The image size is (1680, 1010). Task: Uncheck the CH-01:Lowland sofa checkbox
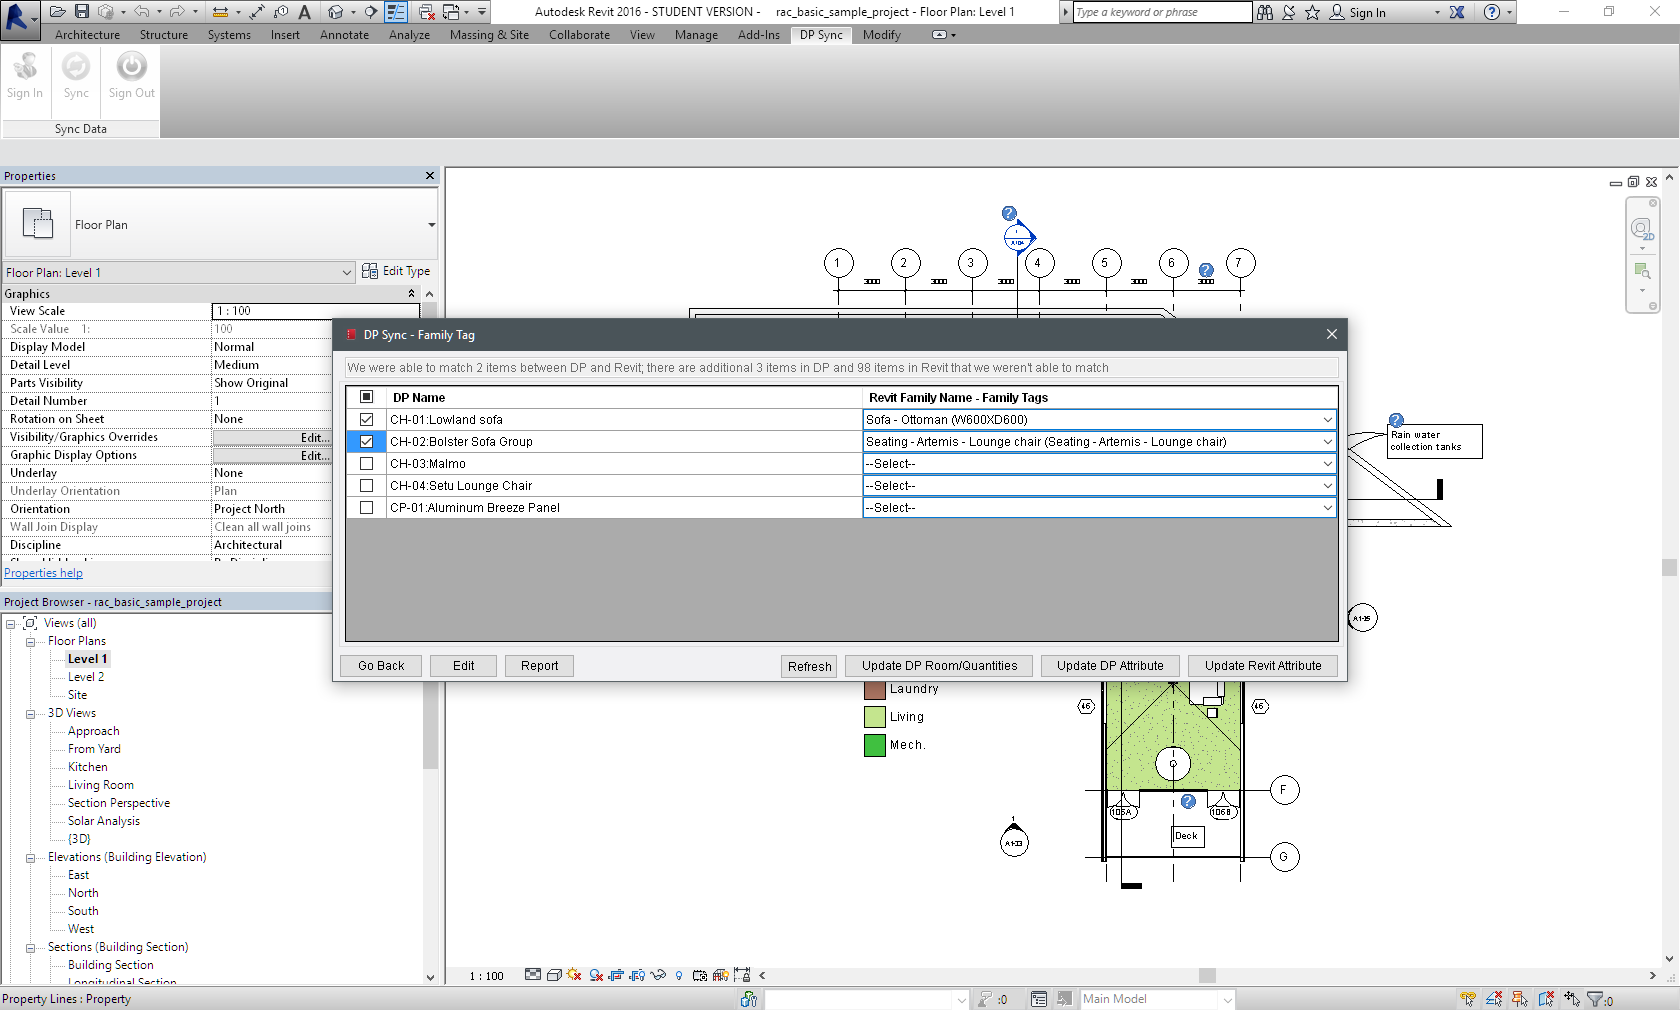coord(366,420)
